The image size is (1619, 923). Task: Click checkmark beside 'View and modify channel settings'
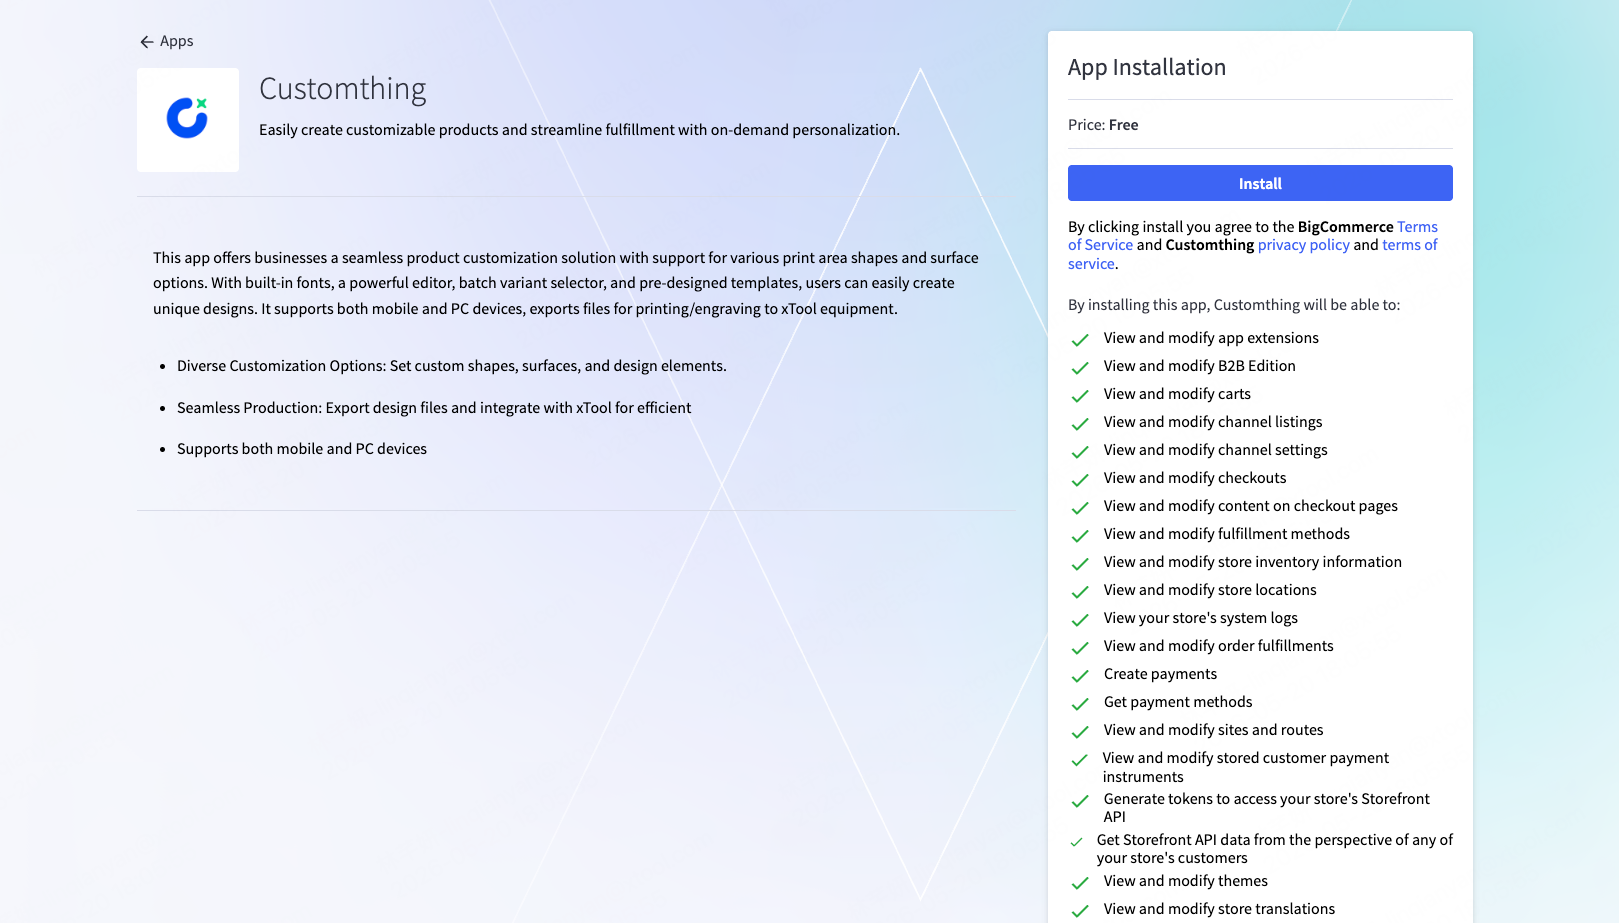(1080, 452)
